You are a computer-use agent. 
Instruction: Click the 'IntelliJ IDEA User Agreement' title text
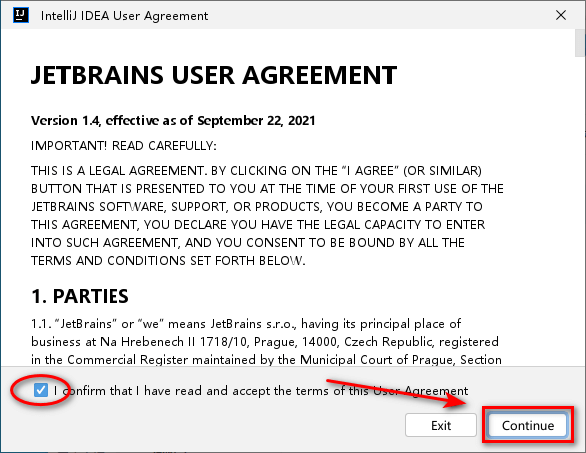124,16
